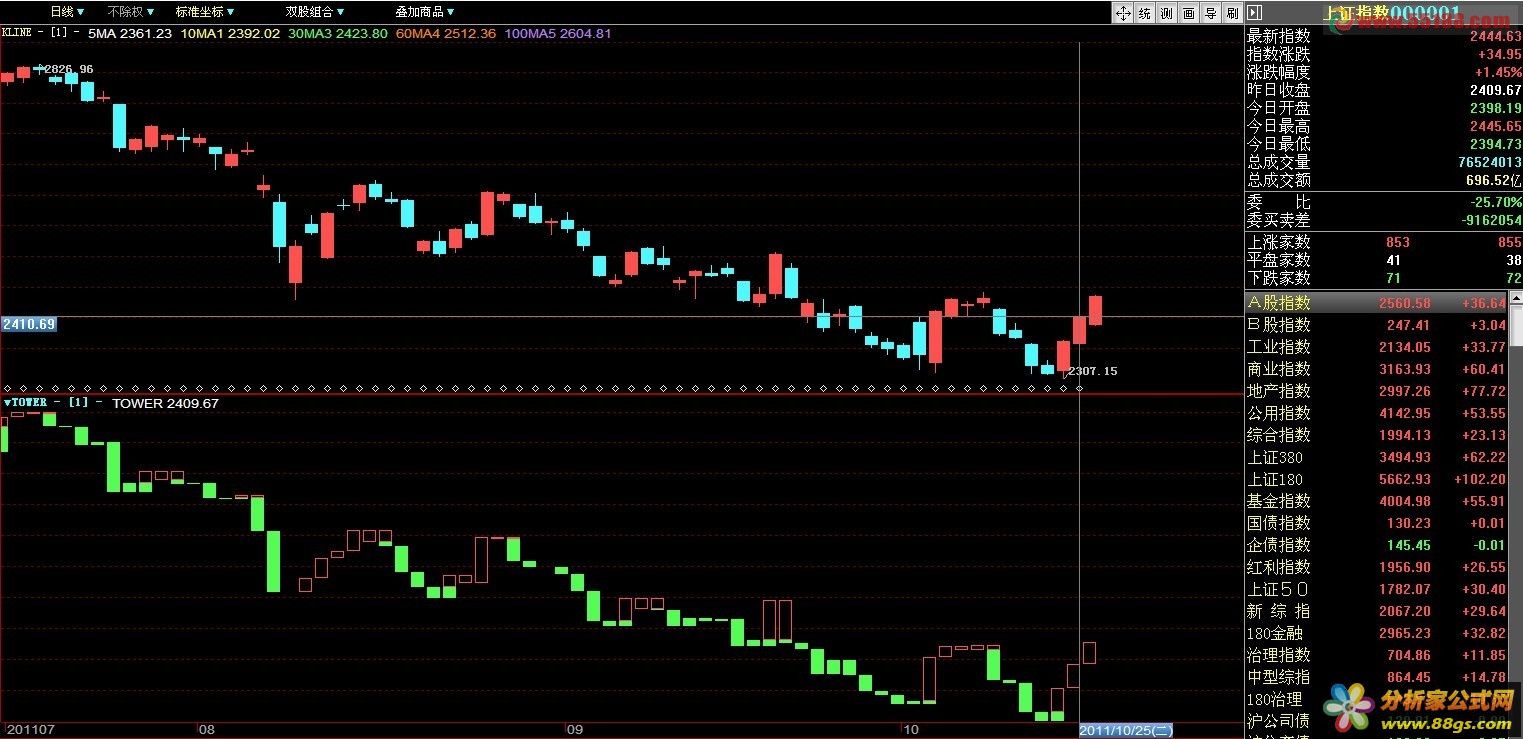
Task: Select the 新综指 row
Action: (1376, 611)
